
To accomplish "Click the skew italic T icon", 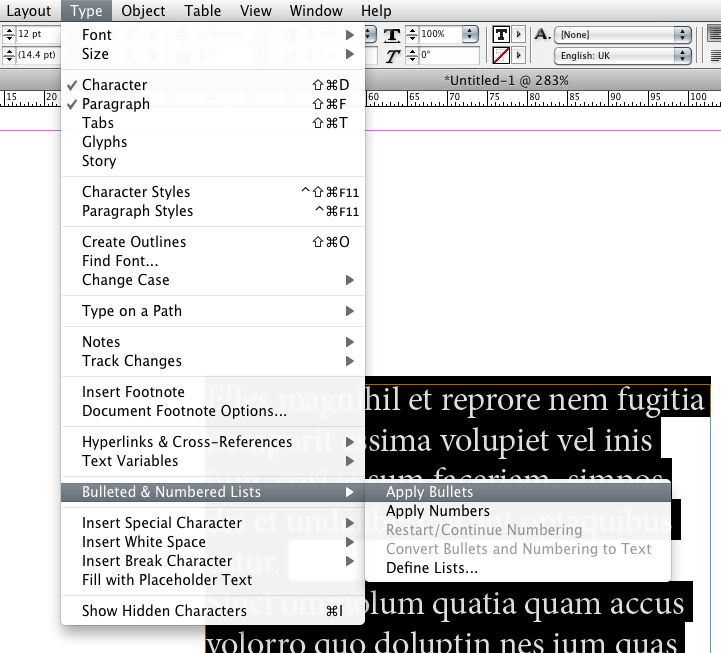I will click(392, 56).
